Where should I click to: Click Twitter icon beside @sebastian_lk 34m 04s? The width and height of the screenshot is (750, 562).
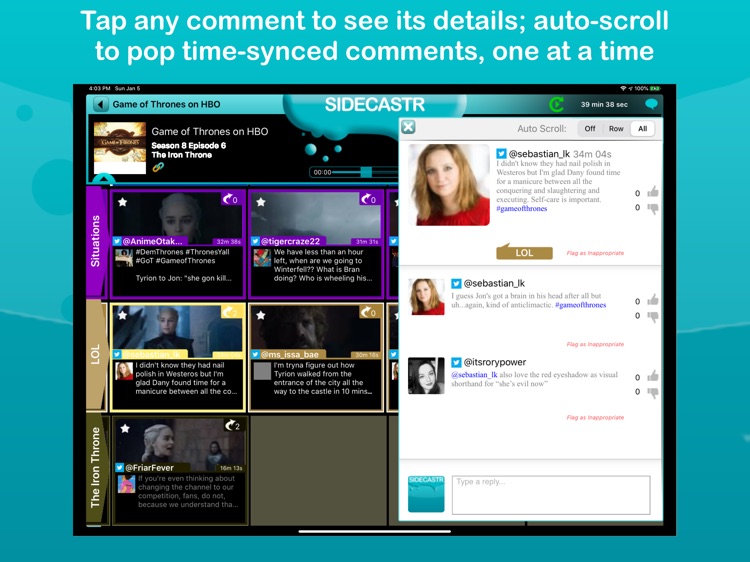pyautogui.click(x=501, y=154)
